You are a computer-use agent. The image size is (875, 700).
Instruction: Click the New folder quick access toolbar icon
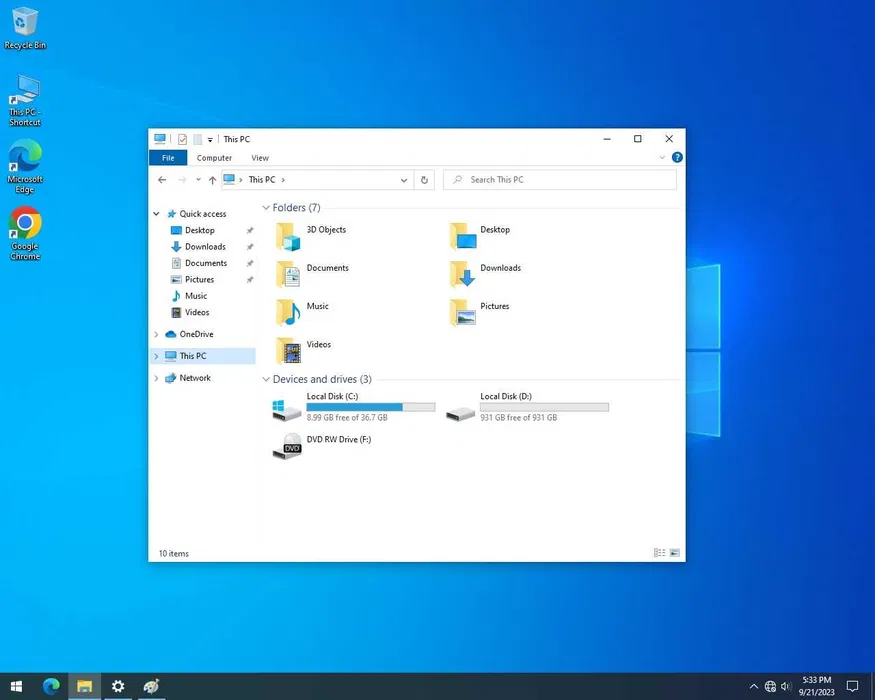tap(198, 139)
